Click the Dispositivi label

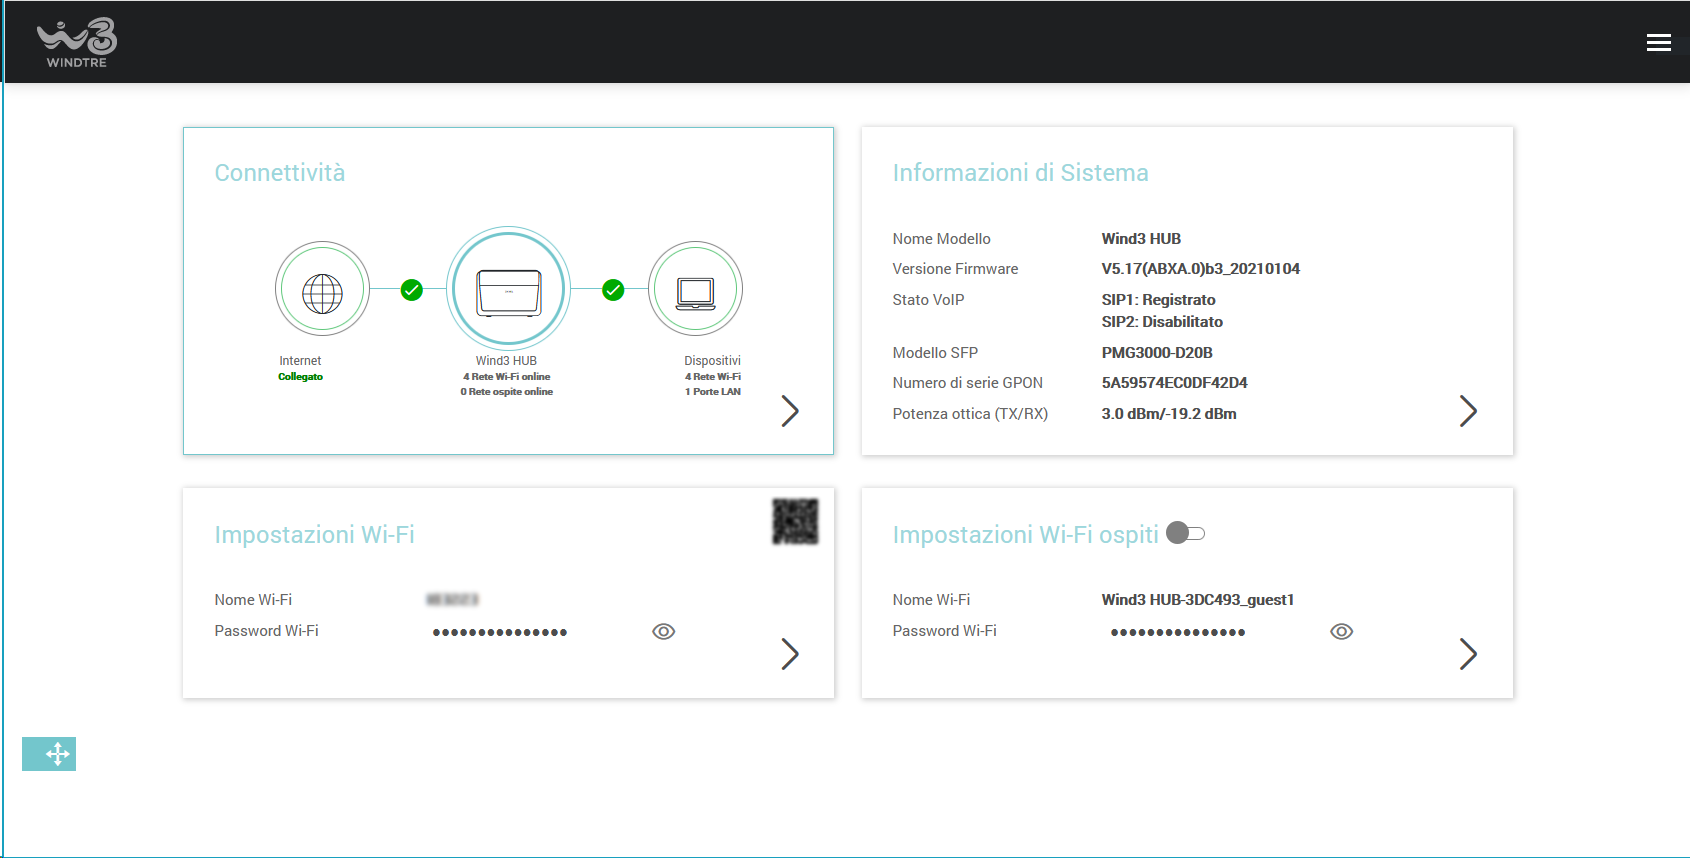(x=712, y=361)
